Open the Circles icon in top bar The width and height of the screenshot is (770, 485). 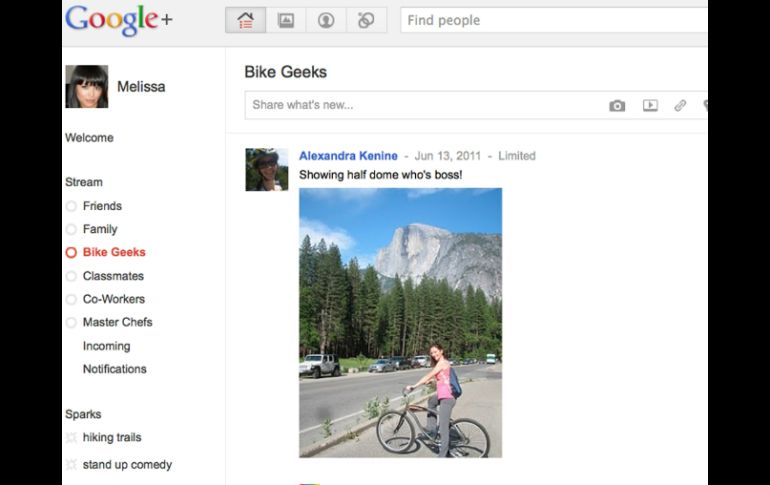click(366, 20)
